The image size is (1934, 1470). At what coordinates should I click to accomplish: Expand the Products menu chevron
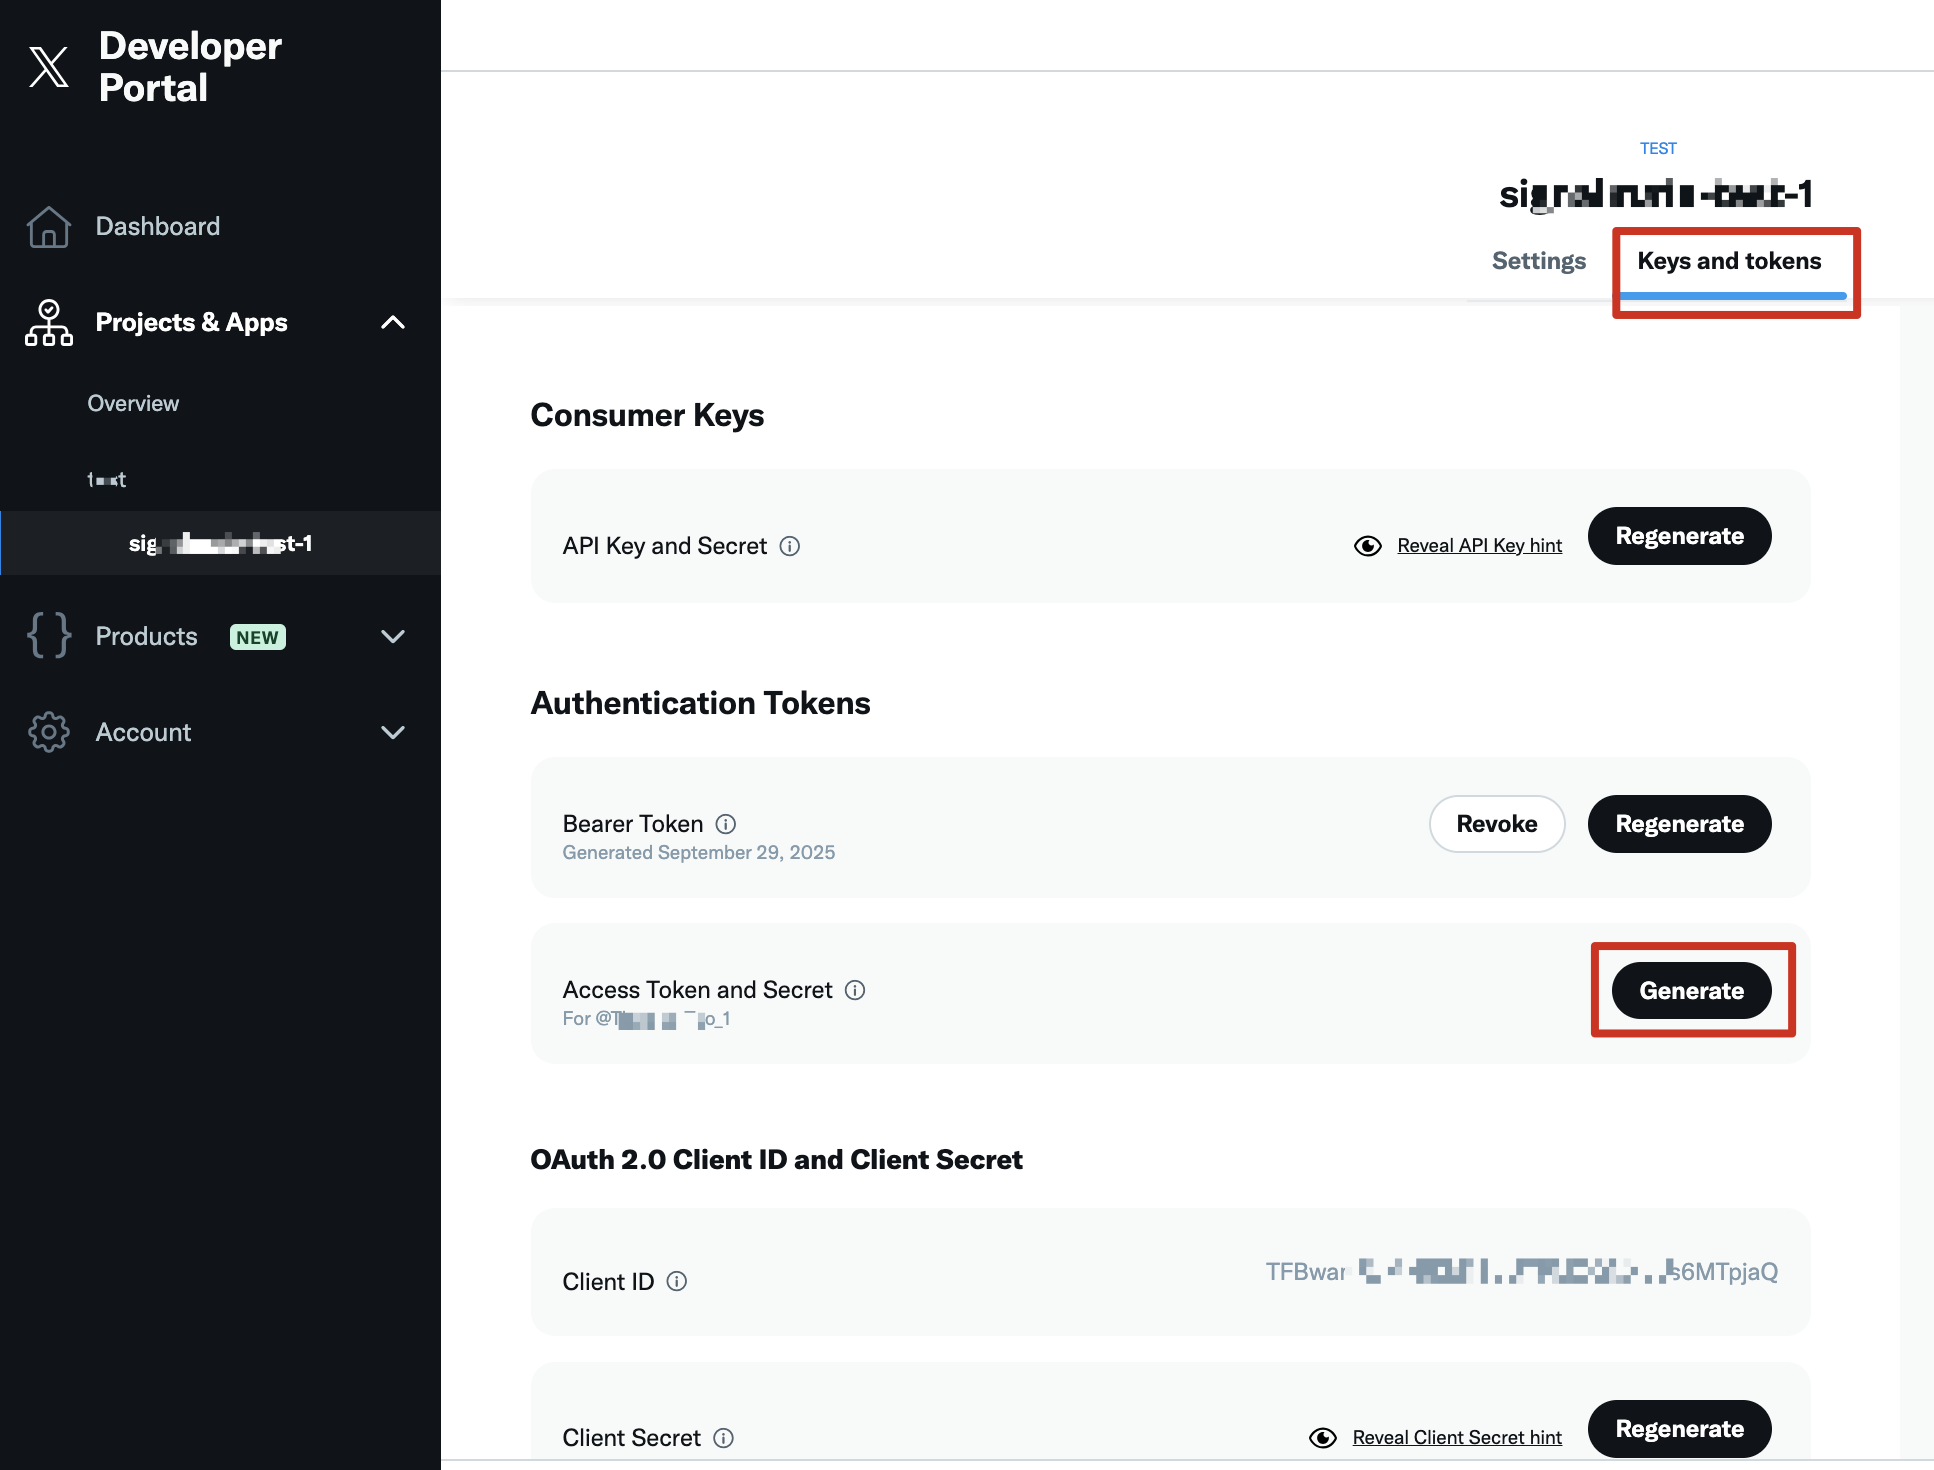[393, 636]
